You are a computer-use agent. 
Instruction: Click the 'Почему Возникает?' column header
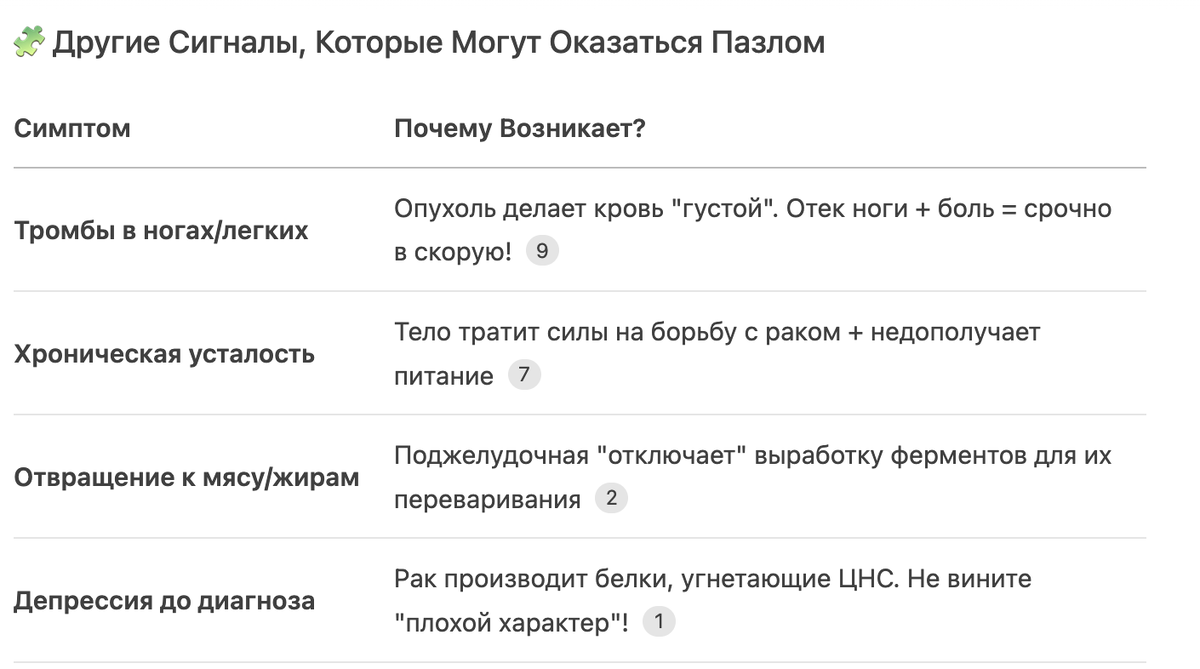[x=520, y=130]
